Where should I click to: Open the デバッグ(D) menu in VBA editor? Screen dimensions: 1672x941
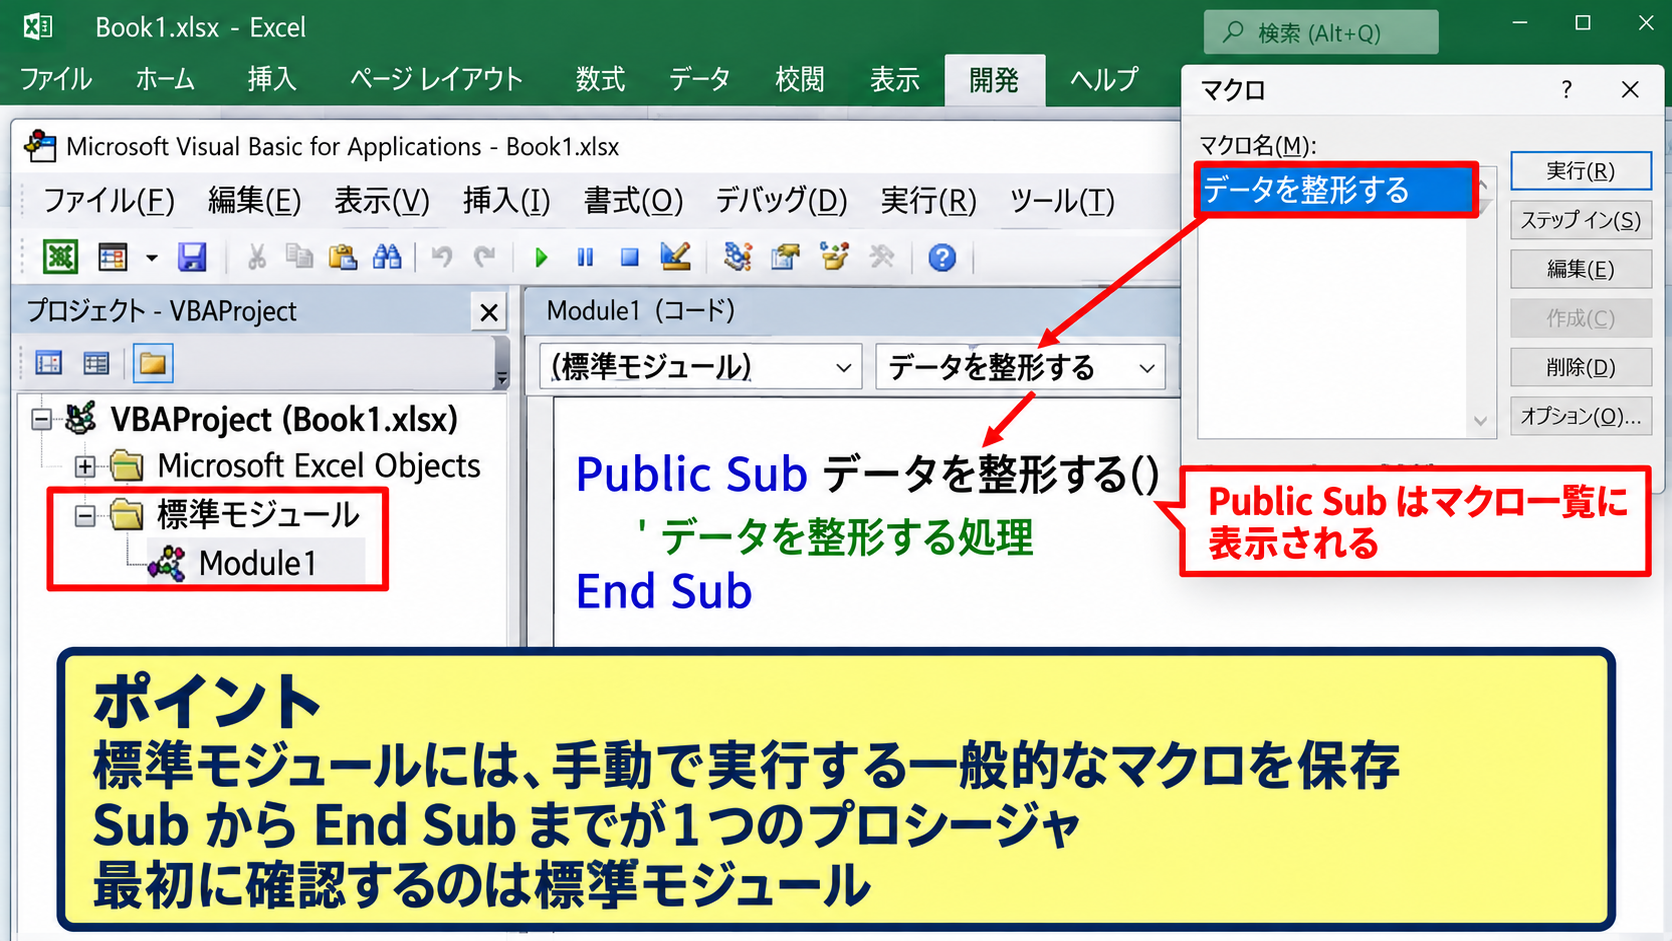(781, 201)
